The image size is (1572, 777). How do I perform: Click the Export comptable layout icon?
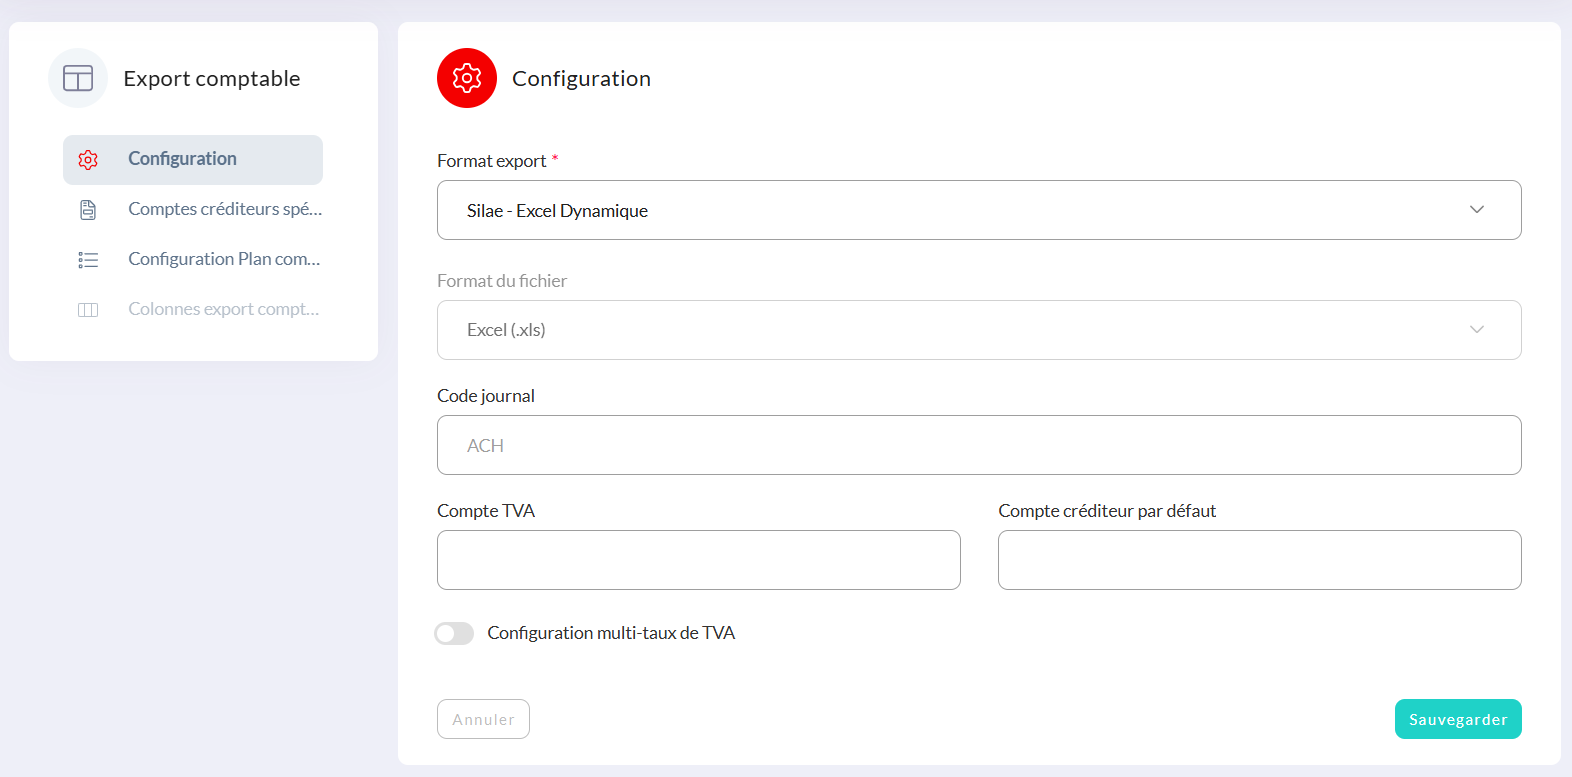(78, 78)
